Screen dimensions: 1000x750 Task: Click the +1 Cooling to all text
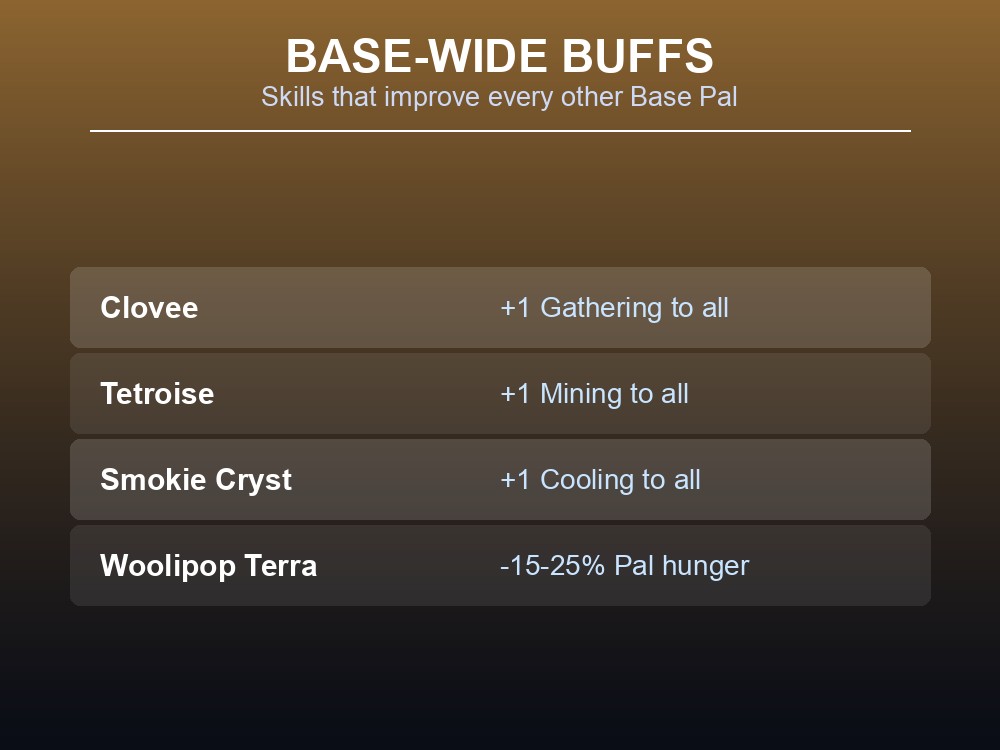coord(600,480)
